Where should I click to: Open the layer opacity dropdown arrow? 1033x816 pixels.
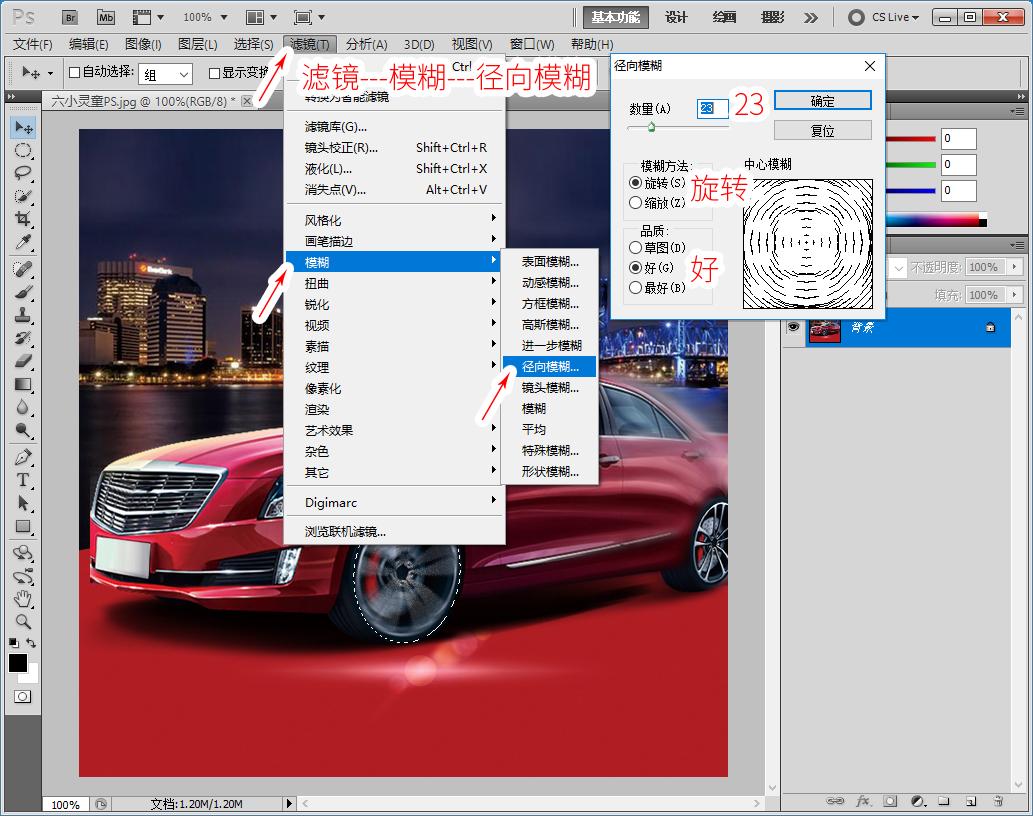[x=1015, y=267]
